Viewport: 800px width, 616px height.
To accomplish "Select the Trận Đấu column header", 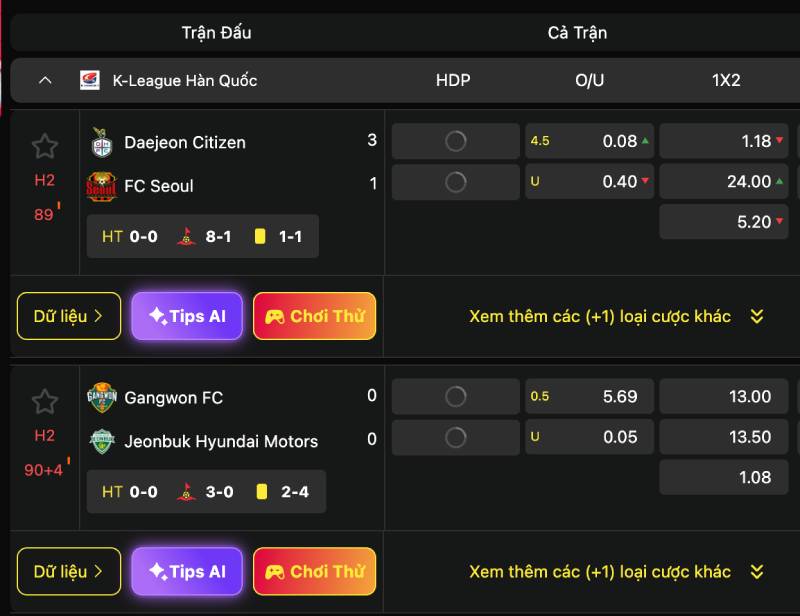I will (216, 33).
